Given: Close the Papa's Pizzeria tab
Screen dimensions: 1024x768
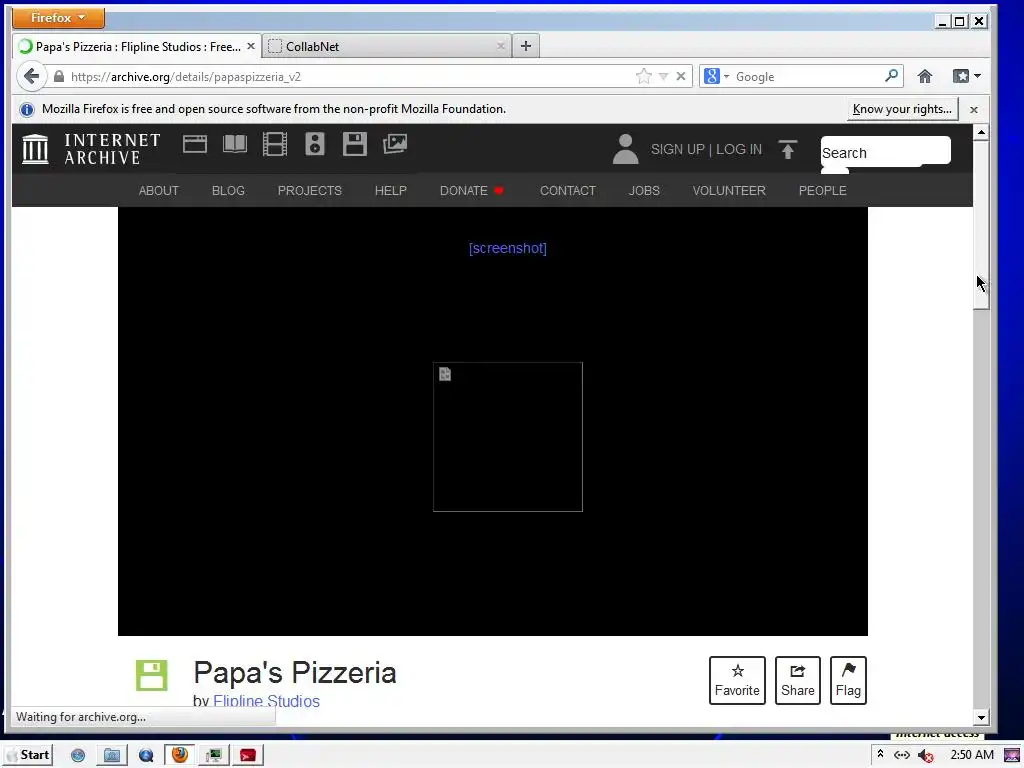Looking at the screenshot, I should (251, 46).
